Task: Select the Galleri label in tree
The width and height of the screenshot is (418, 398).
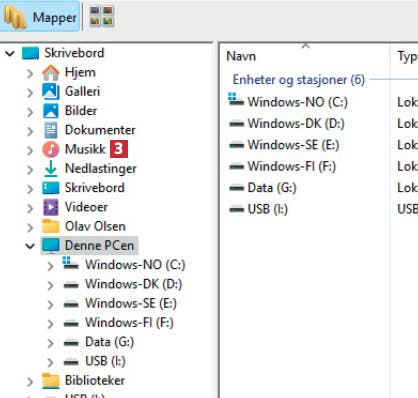Action: [x=82, y=91]
